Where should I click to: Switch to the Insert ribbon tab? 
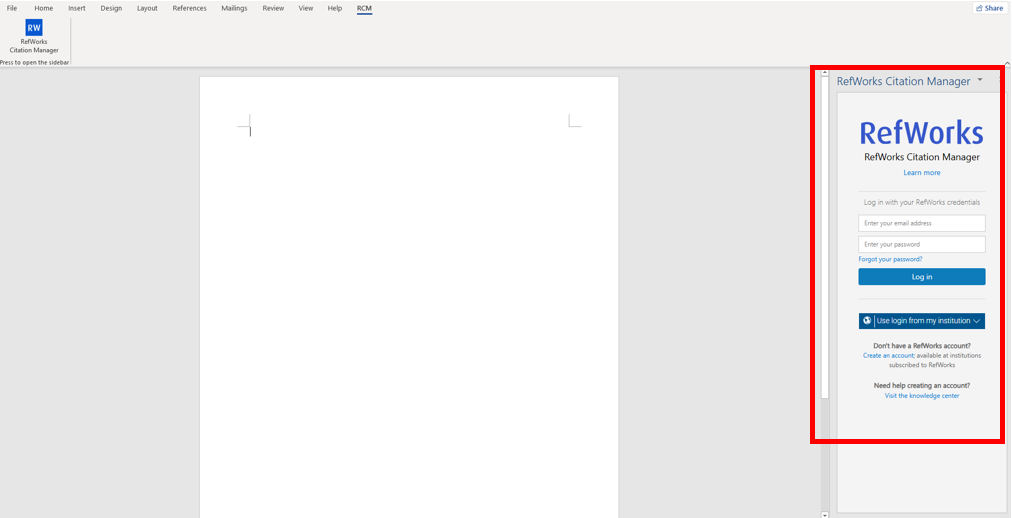pyautogui.click(x=77, y=8)
